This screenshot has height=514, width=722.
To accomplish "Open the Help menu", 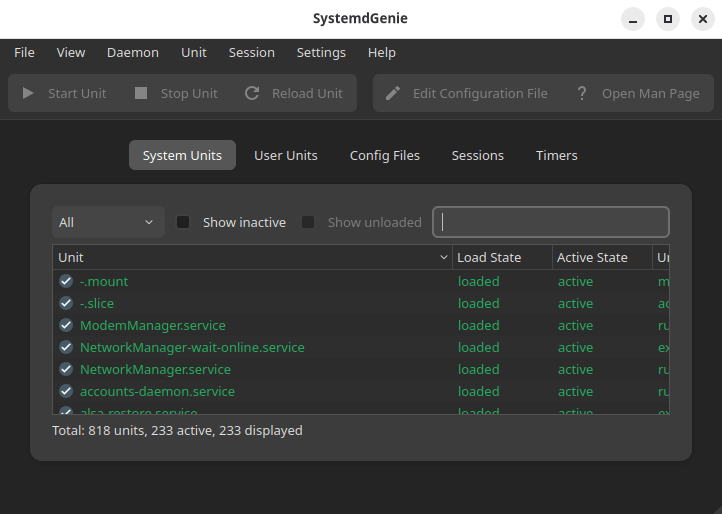I will (x=382, y=53).
